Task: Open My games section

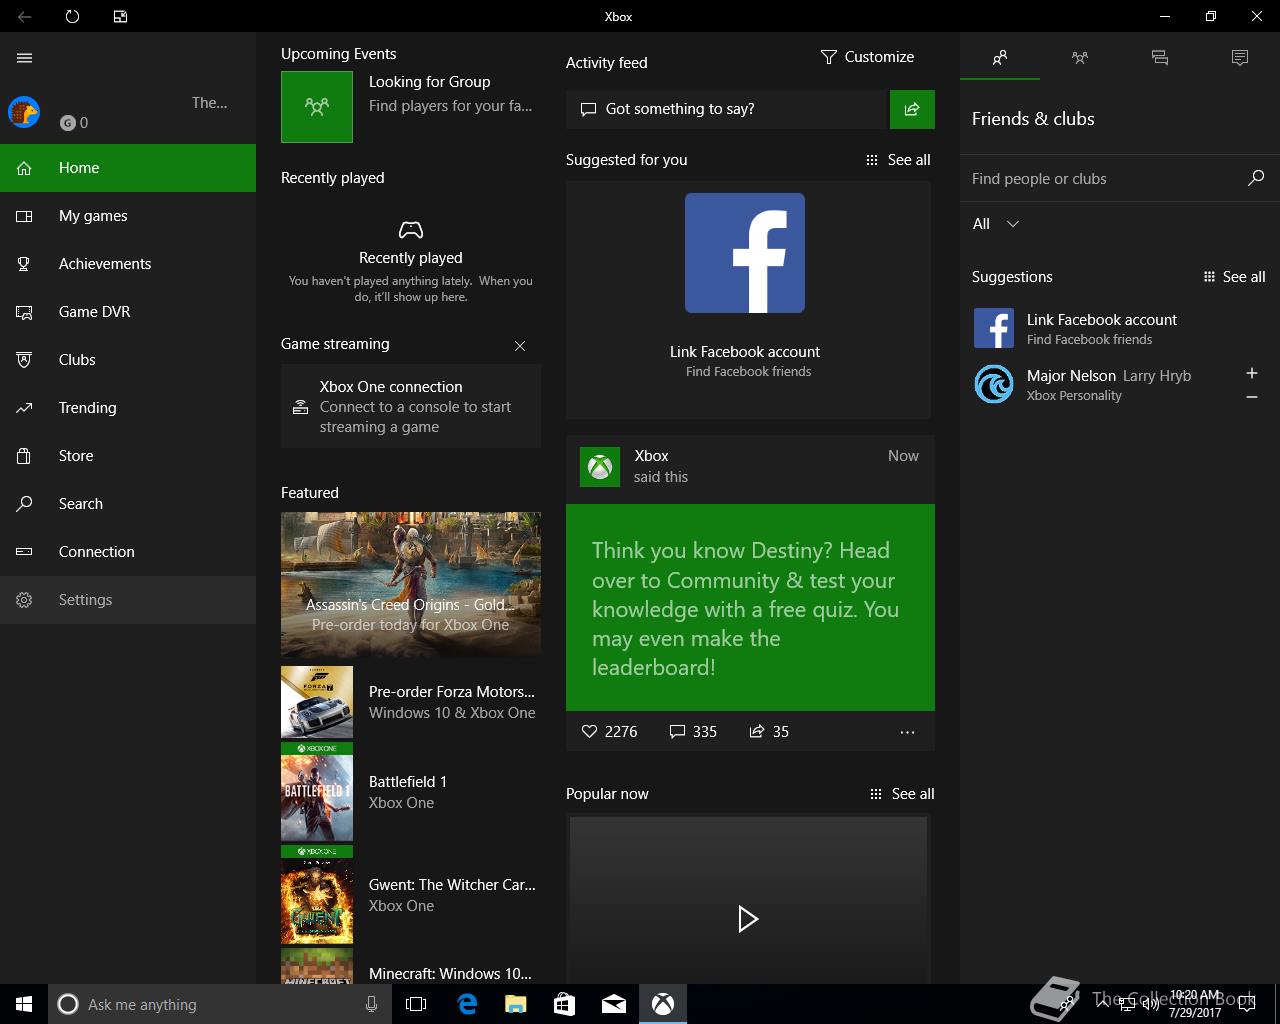Action: point(128,216)
